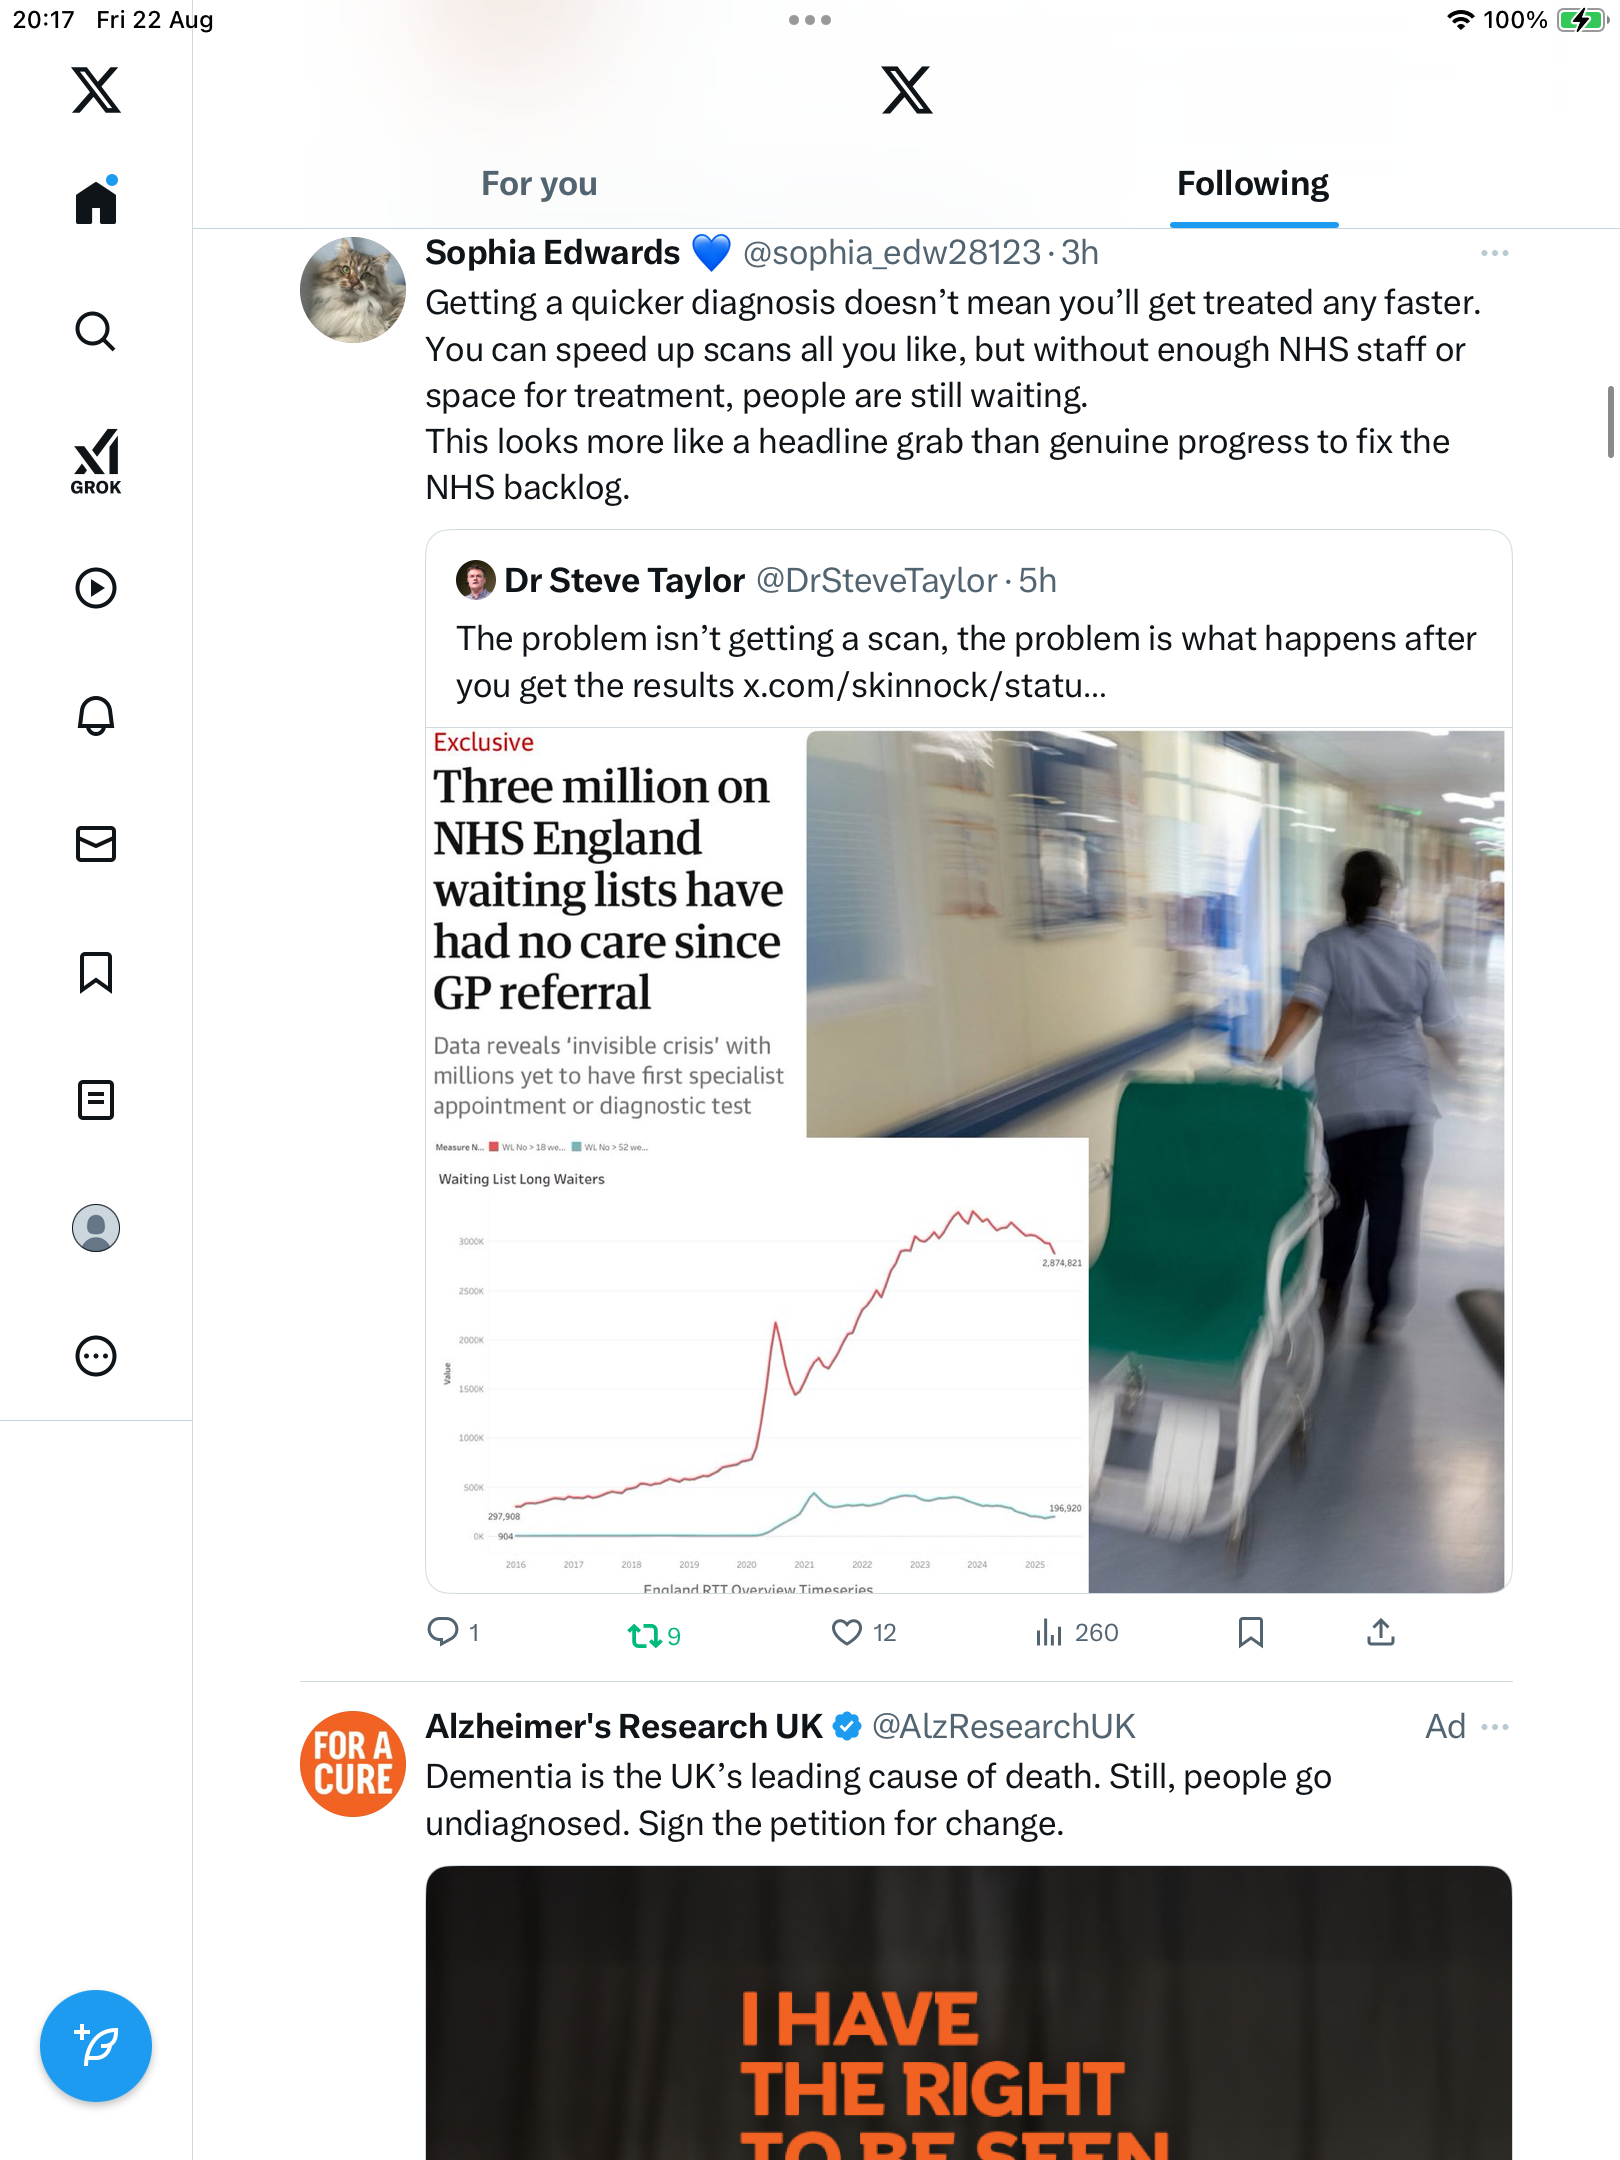Open the profile avatar in sidebar

96,1228
